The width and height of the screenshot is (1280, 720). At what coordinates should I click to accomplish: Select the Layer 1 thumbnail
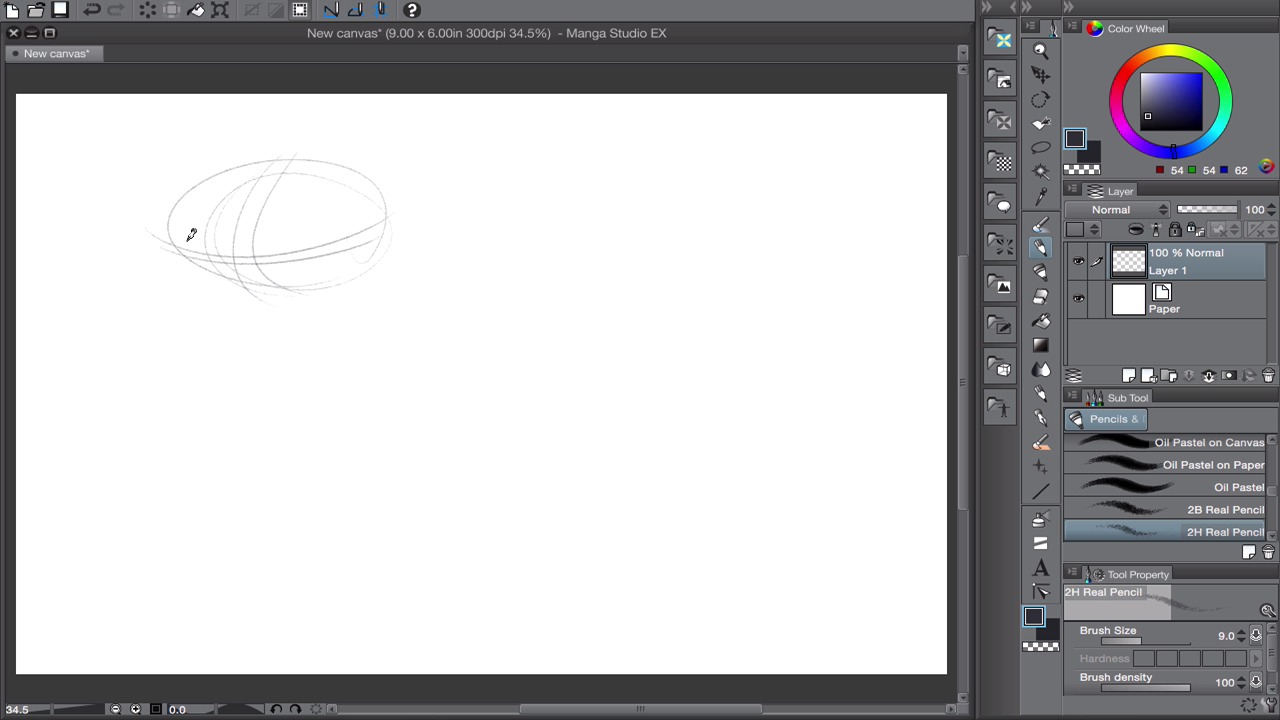(x=1128, y=262)
